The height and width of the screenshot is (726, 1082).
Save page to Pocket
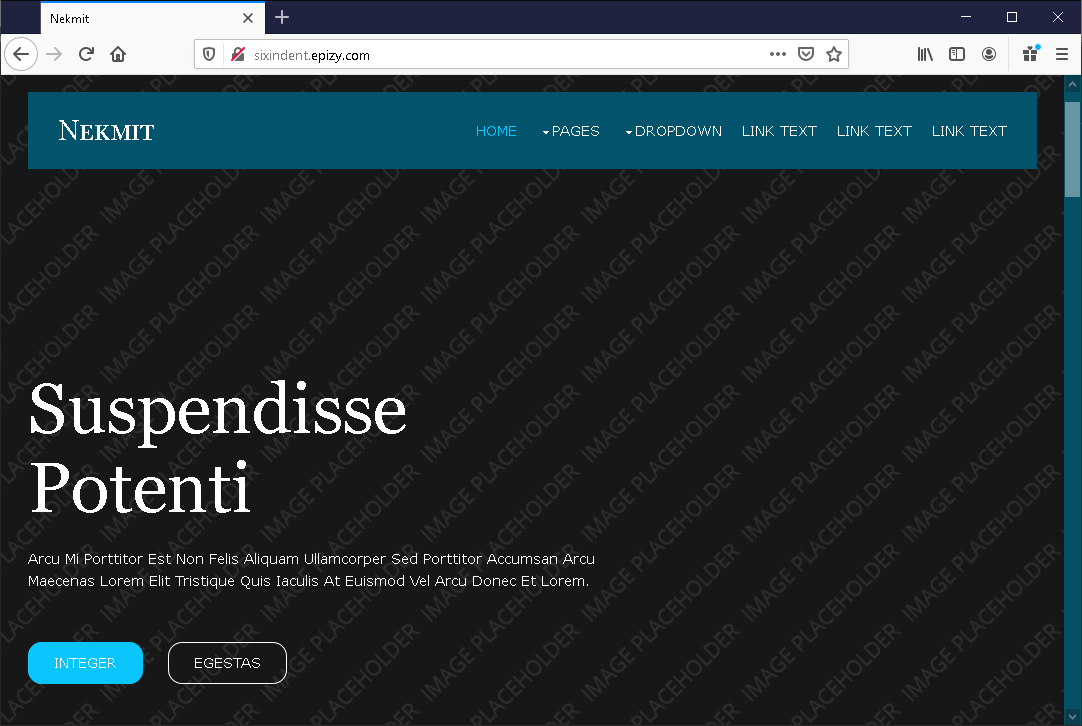[806, 54]
